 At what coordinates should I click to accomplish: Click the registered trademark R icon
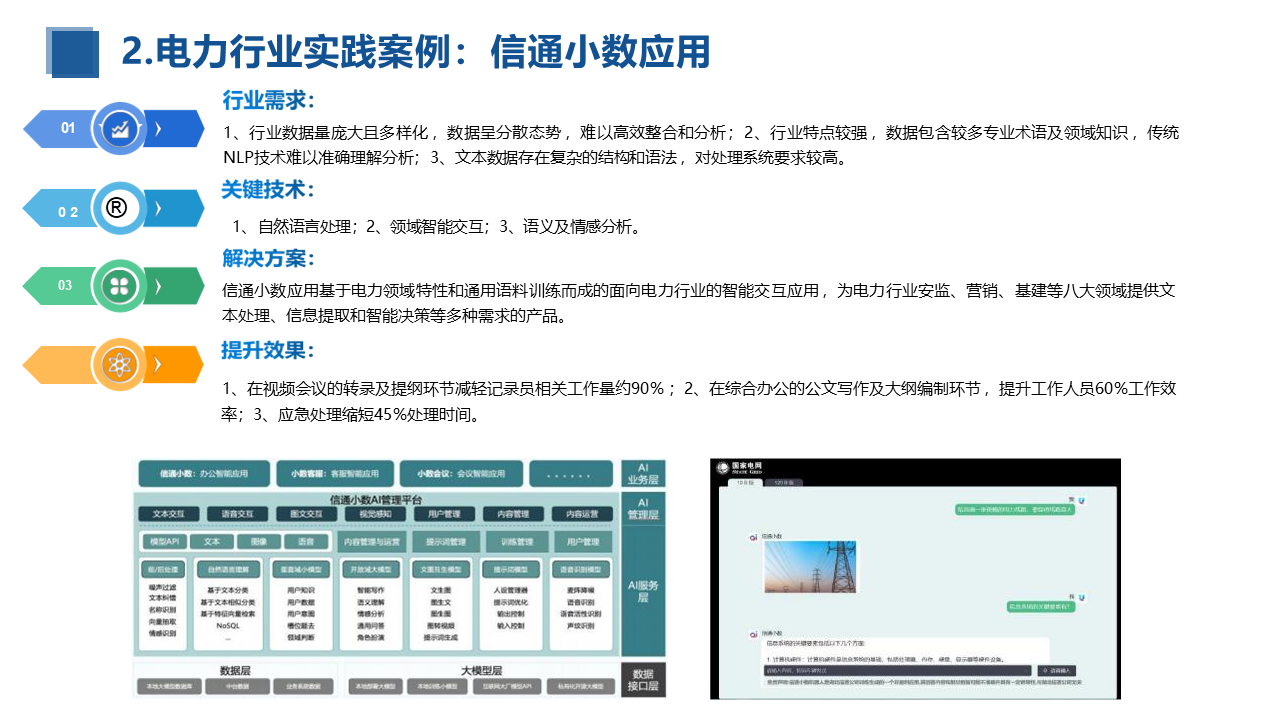(x=117, y=208)
